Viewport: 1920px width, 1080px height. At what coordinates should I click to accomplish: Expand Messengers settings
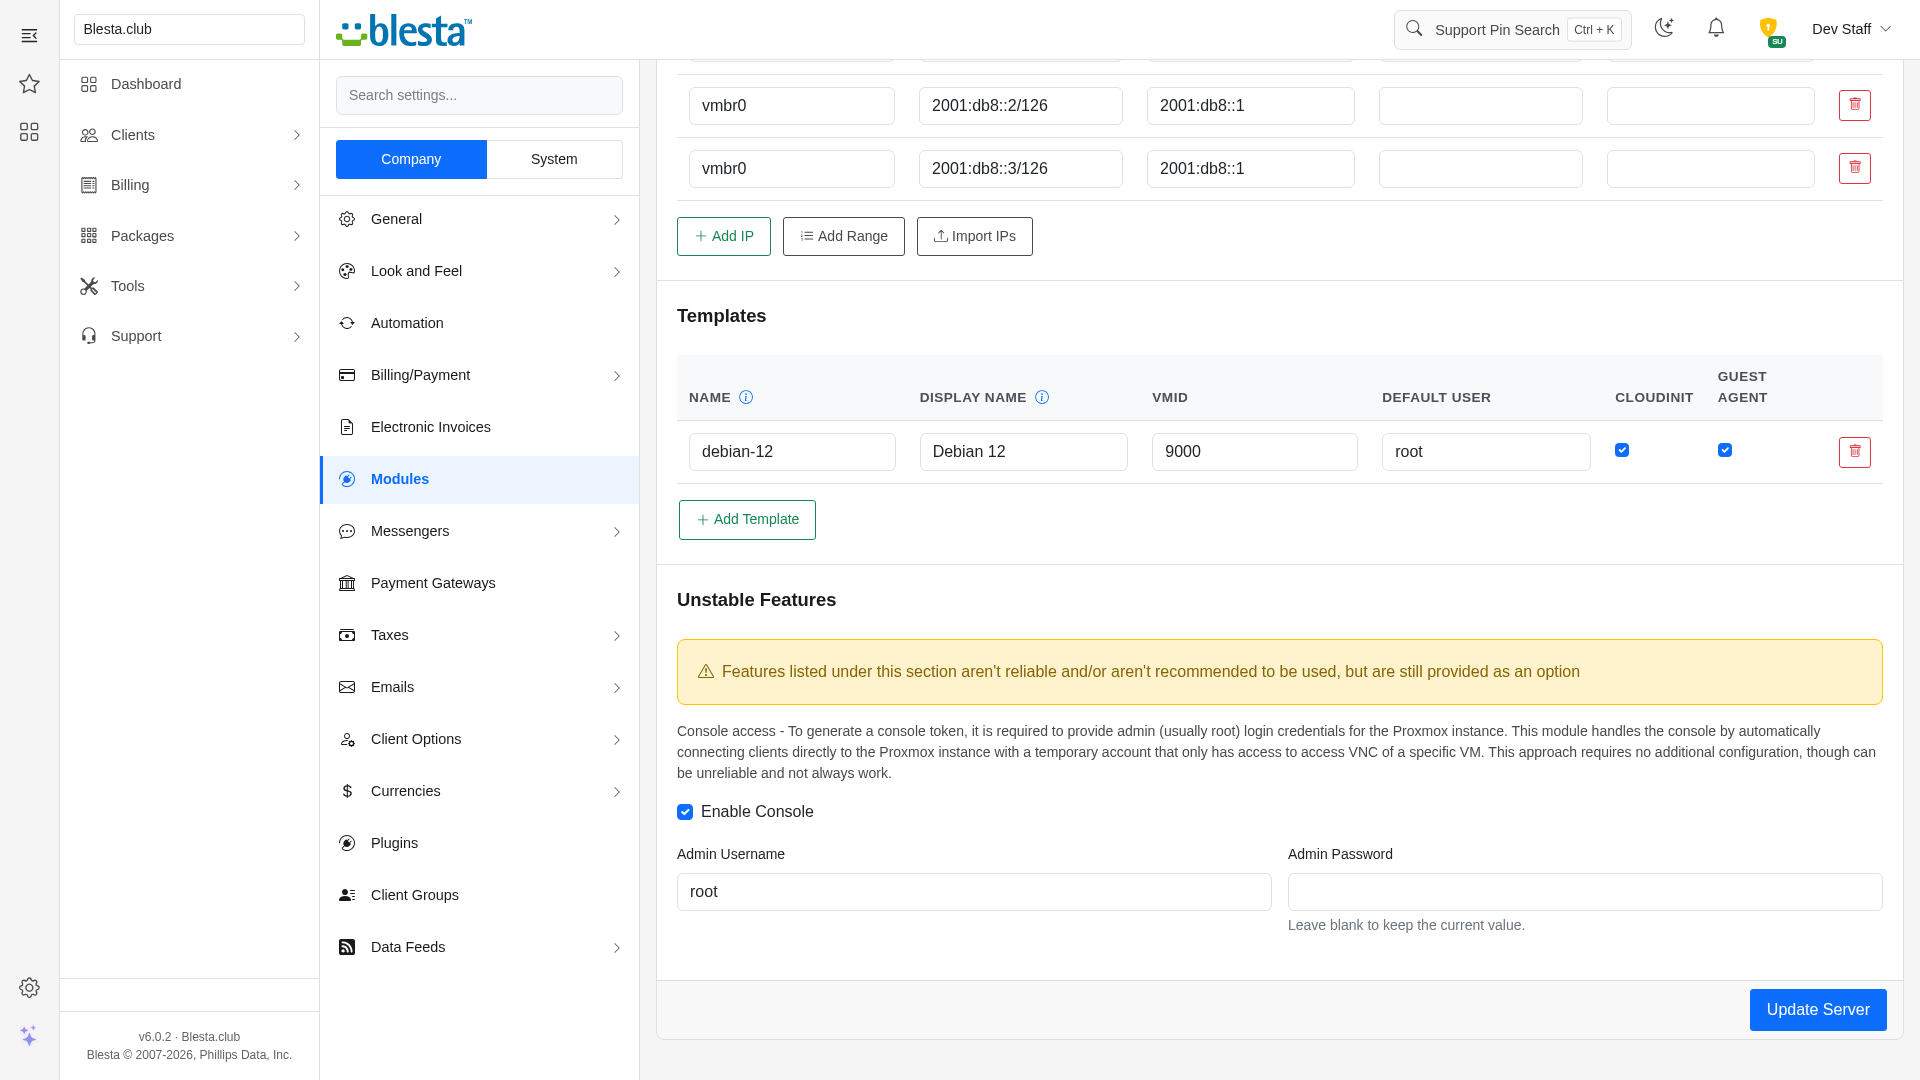(480, 531)
